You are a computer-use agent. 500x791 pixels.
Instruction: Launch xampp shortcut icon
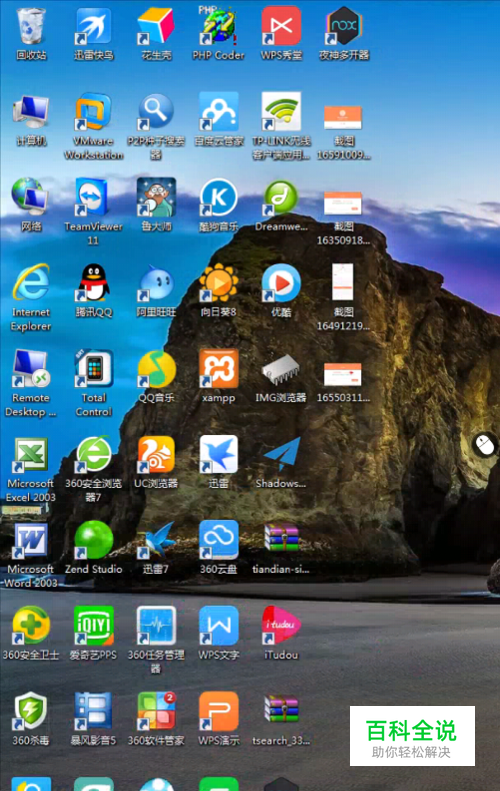[x=218, y=368]
